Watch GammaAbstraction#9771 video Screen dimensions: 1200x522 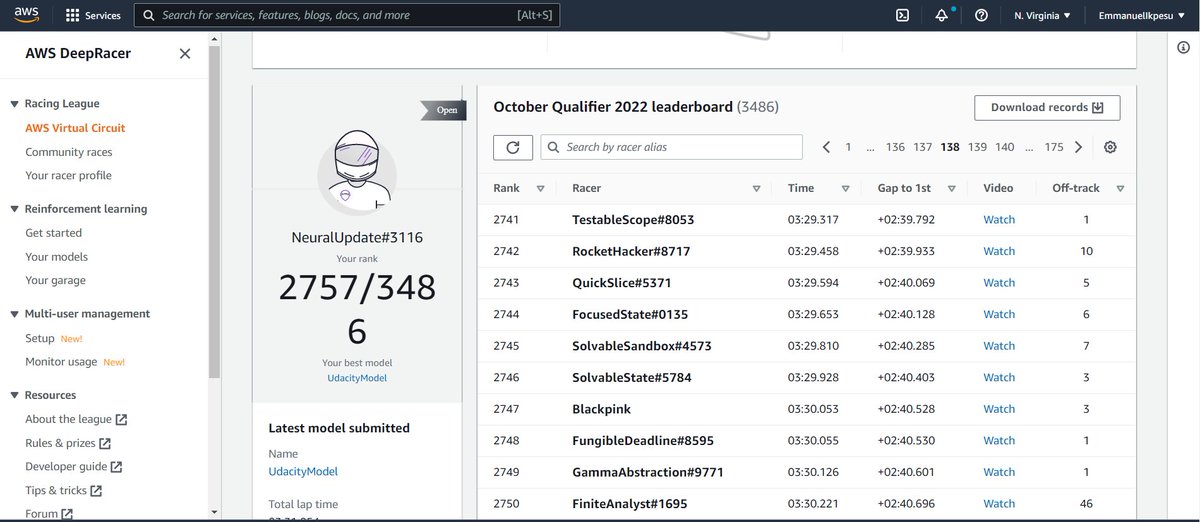[999, 472]
